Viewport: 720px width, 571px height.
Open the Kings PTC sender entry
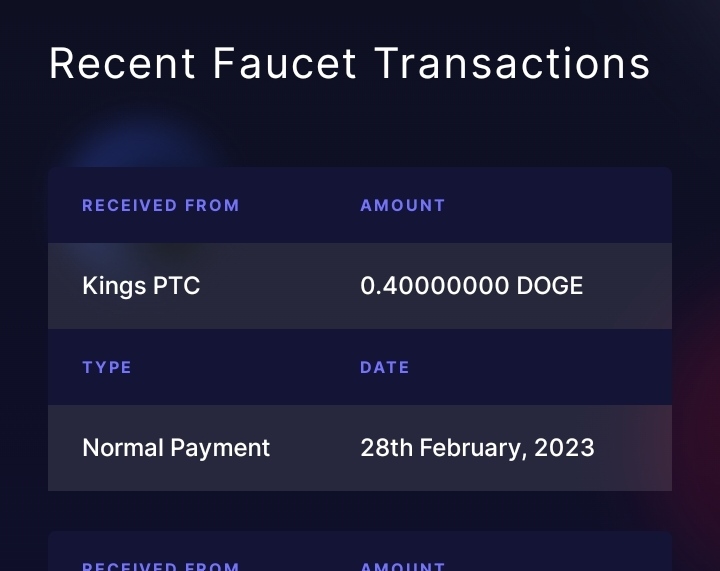click(x=141, y=286)
